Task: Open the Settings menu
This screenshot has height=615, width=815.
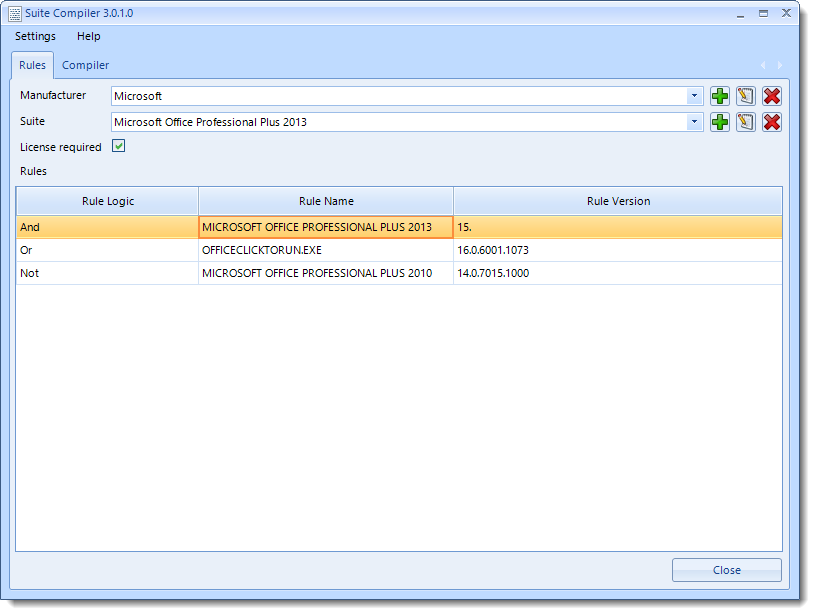Action: (x=35, y=36)
